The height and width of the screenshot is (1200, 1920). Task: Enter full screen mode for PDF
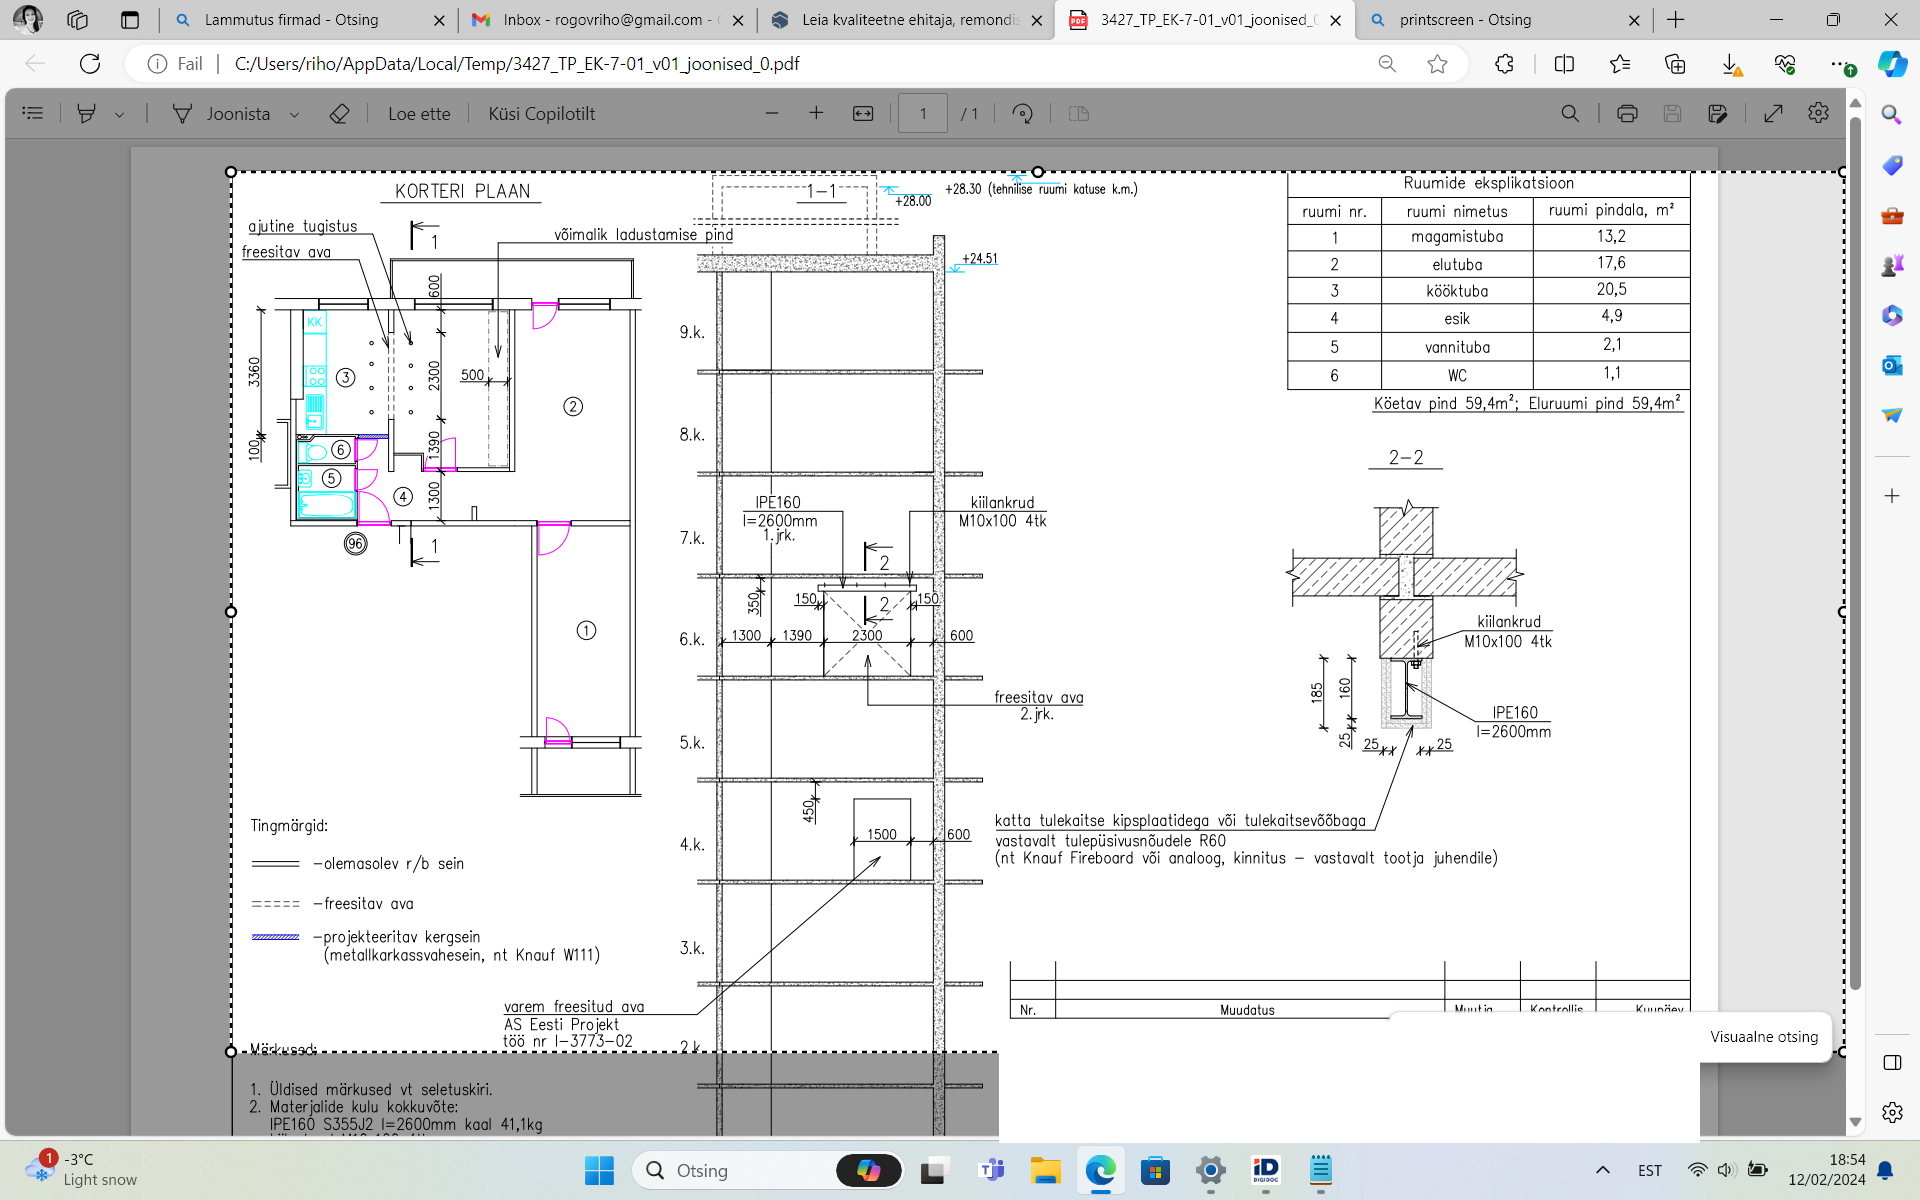pos(1773,114)
